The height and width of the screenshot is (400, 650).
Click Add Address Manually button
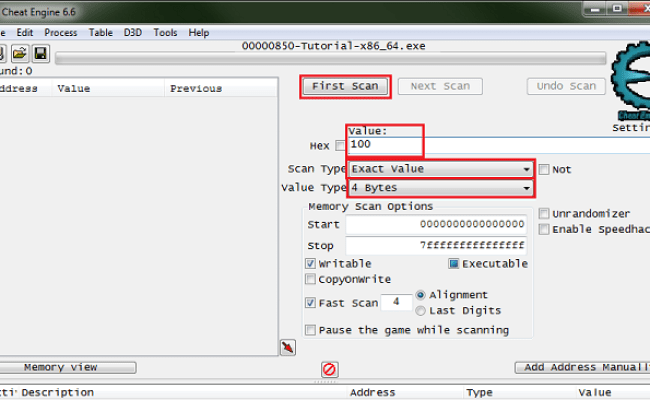click(582, 367)
